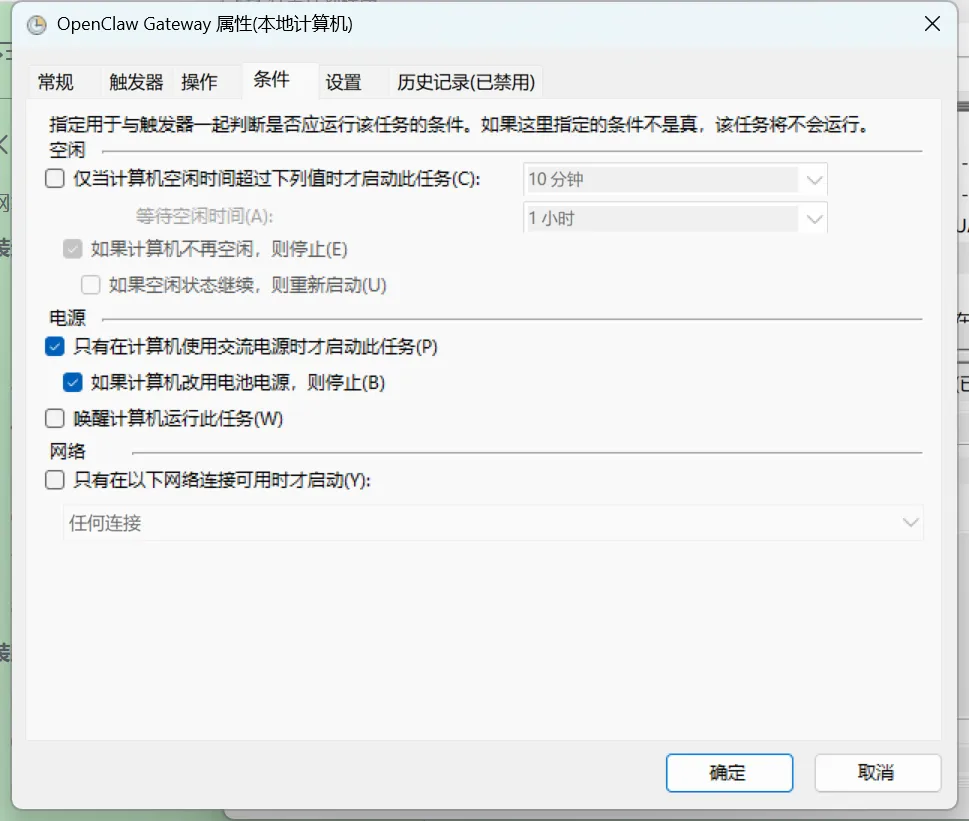Viewport: 969px width, 821px height.
Task: Enable 唤醒计算机运行此任务(W) checkbox
Action: click(55, 418)
